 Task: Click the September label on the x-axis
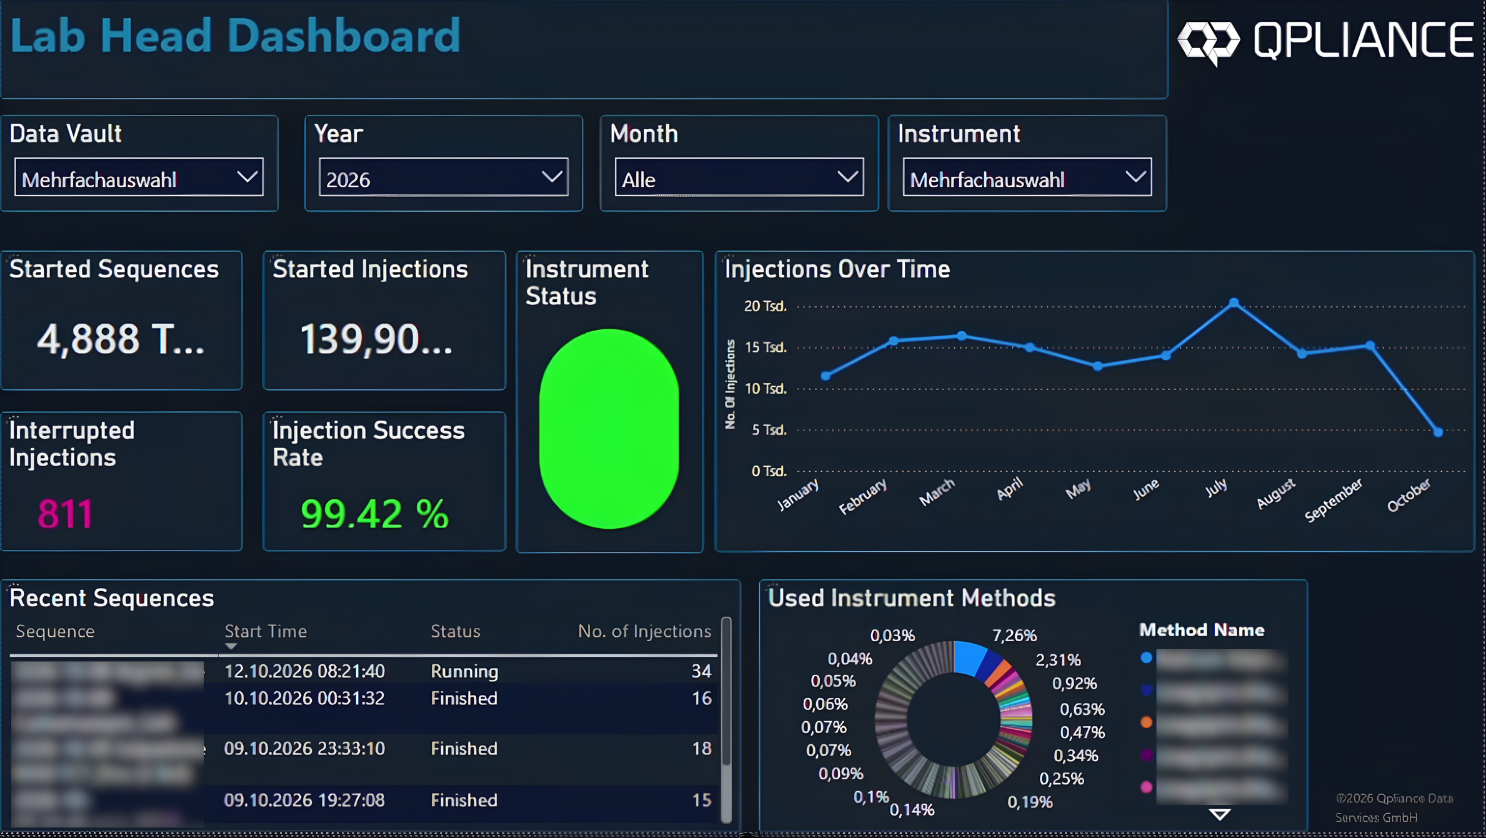coord(1333,499)
